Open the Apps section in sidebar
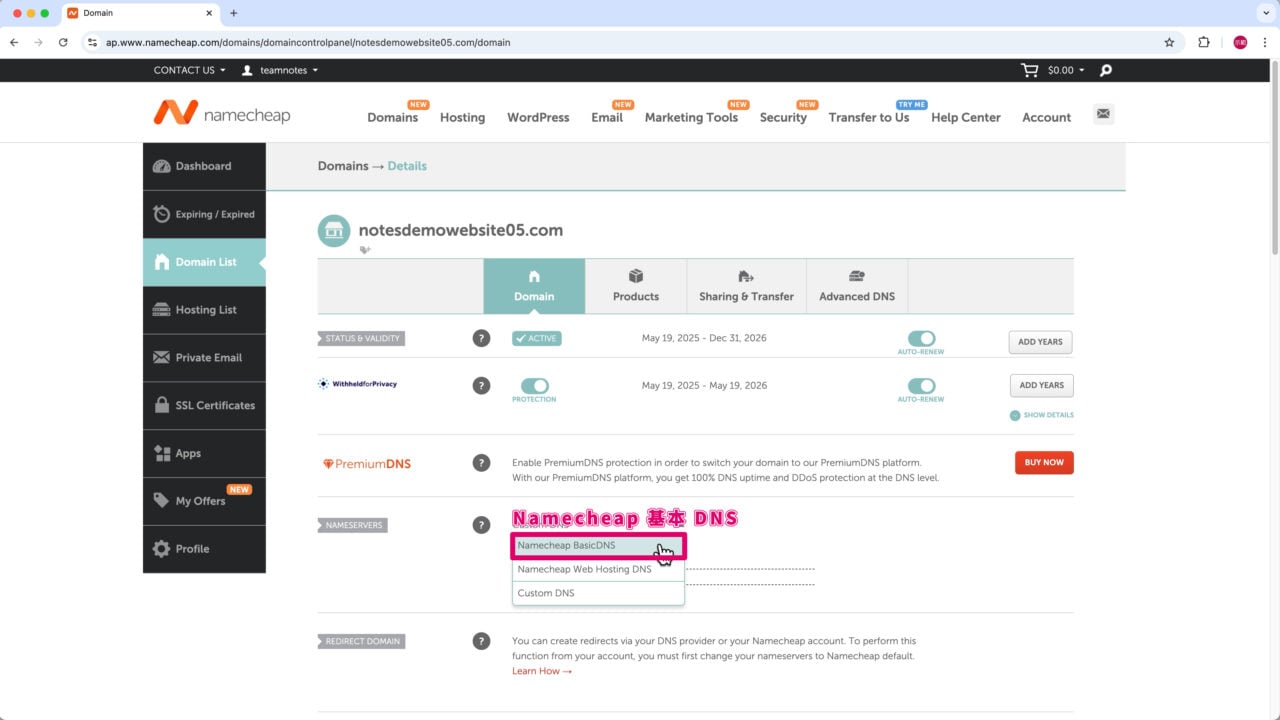Screen dimensions: 1280x720 click(x=204, y=453)
